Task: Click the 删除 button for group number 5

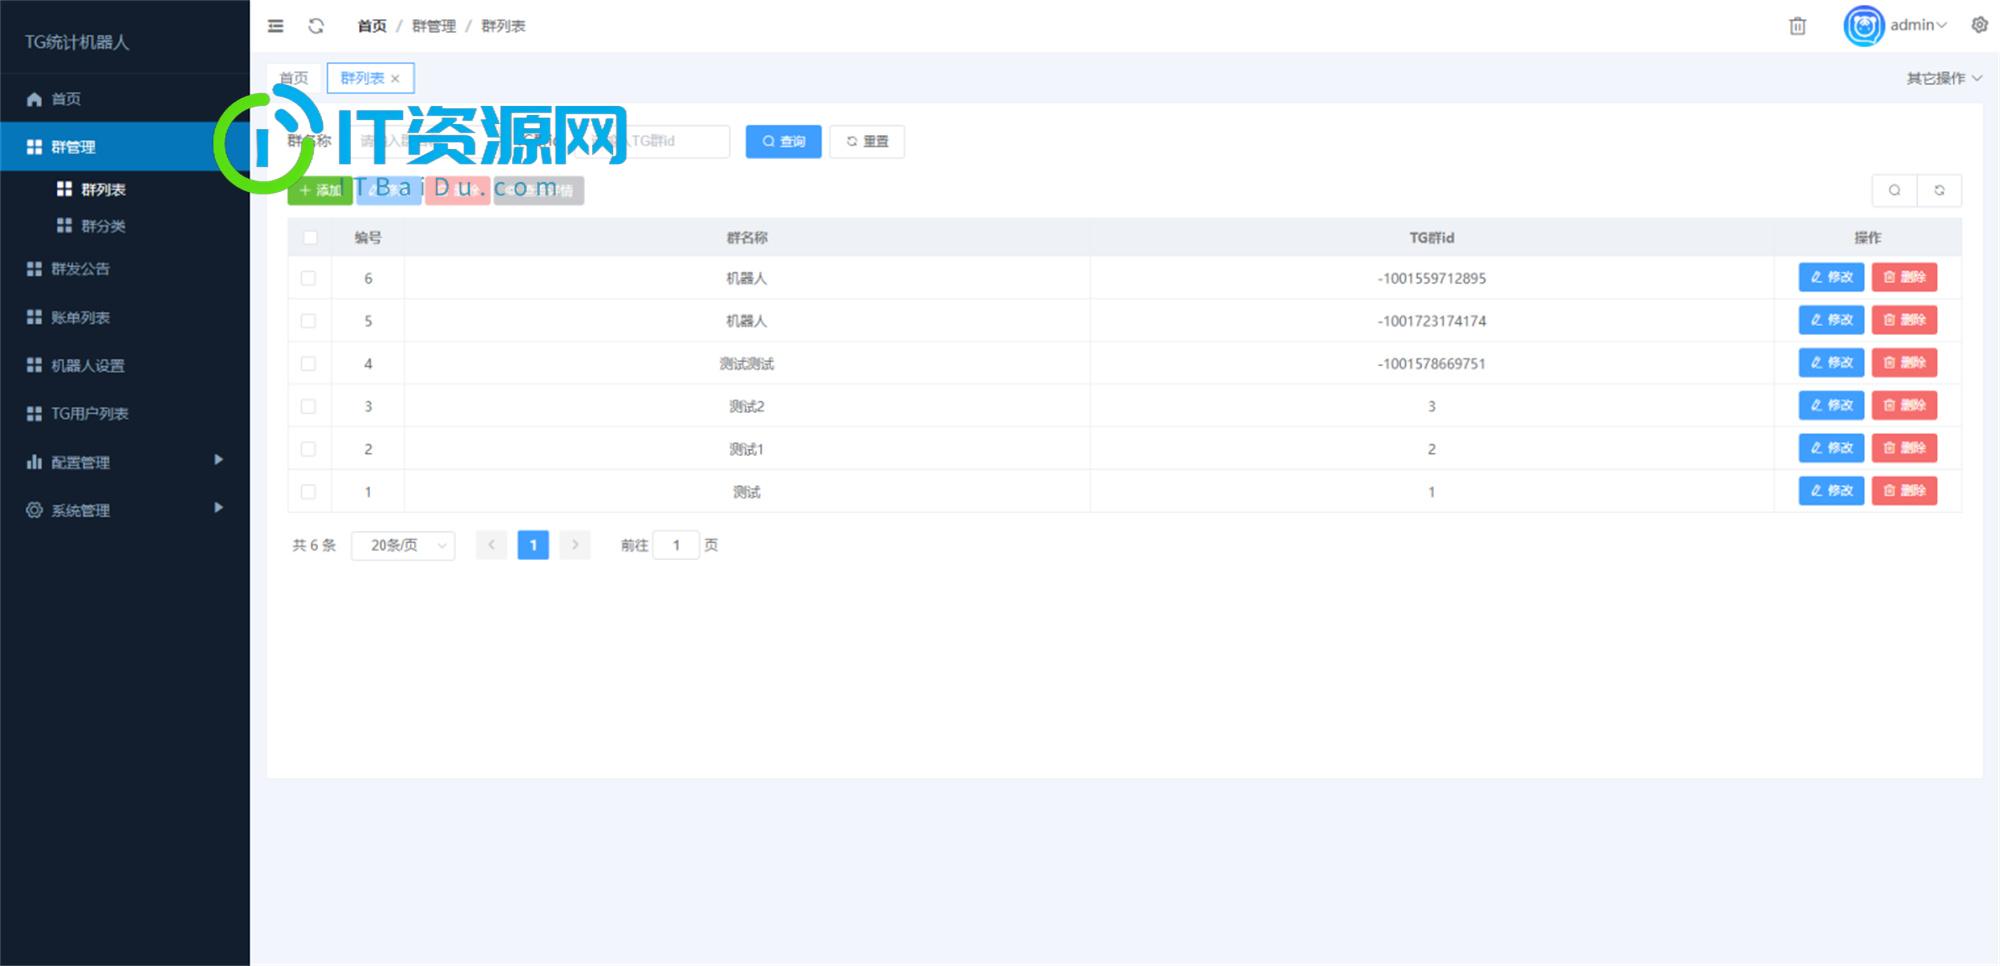Action: click(x=1904, y=320)
